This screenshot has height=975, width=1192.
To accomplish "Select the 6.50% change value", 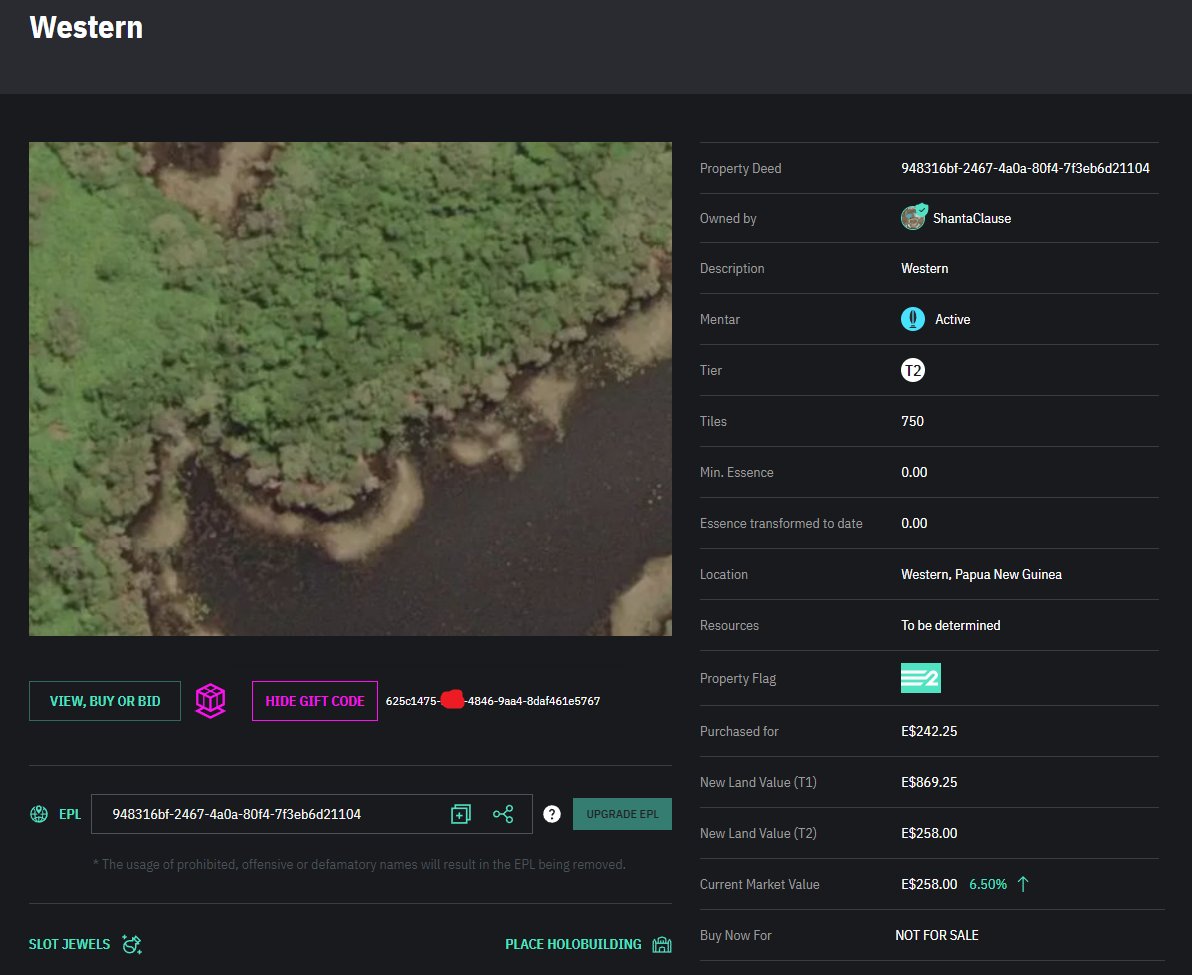I will coord(988,884).
